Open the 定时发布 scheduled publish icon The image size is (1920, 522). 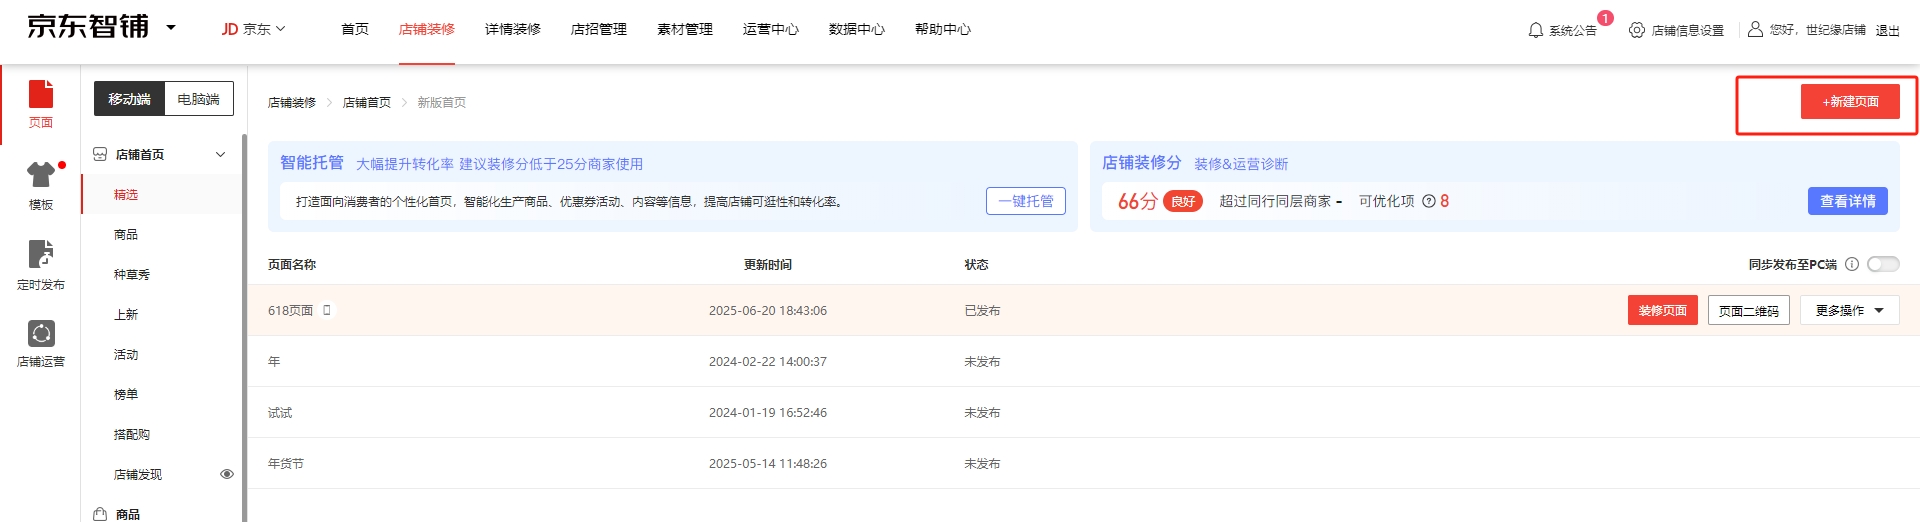click(x=40, y=254)
